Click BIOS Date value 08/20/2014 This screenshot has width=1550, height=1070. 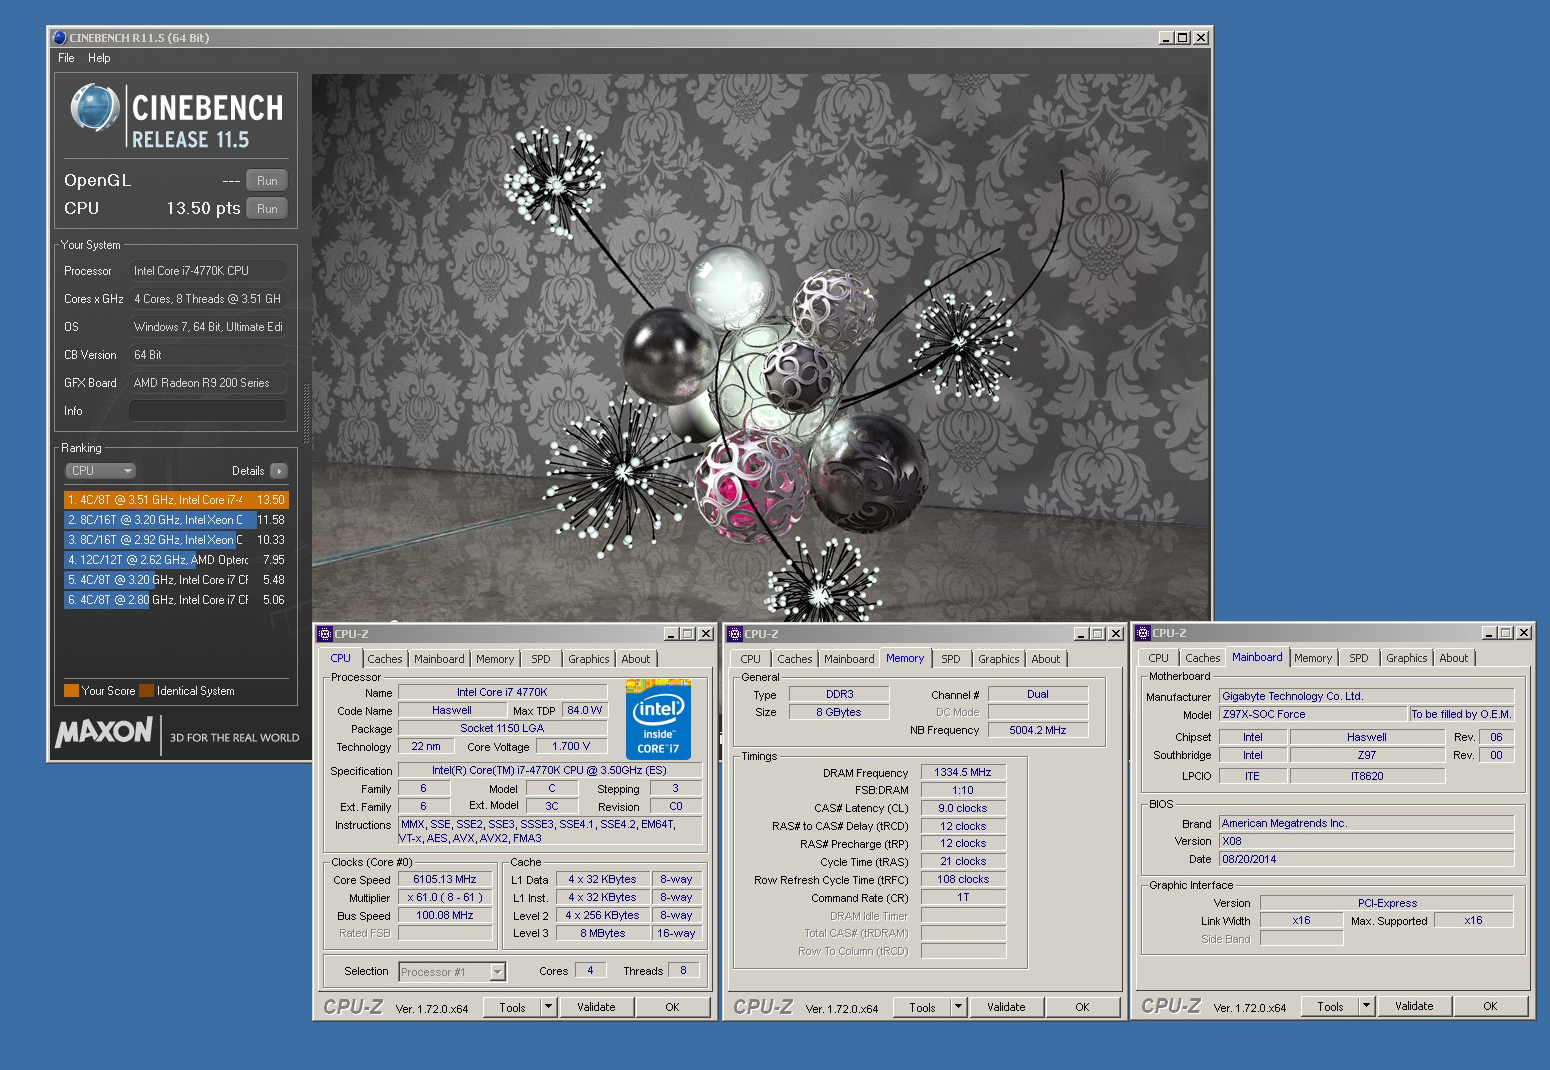(1366, 860)
